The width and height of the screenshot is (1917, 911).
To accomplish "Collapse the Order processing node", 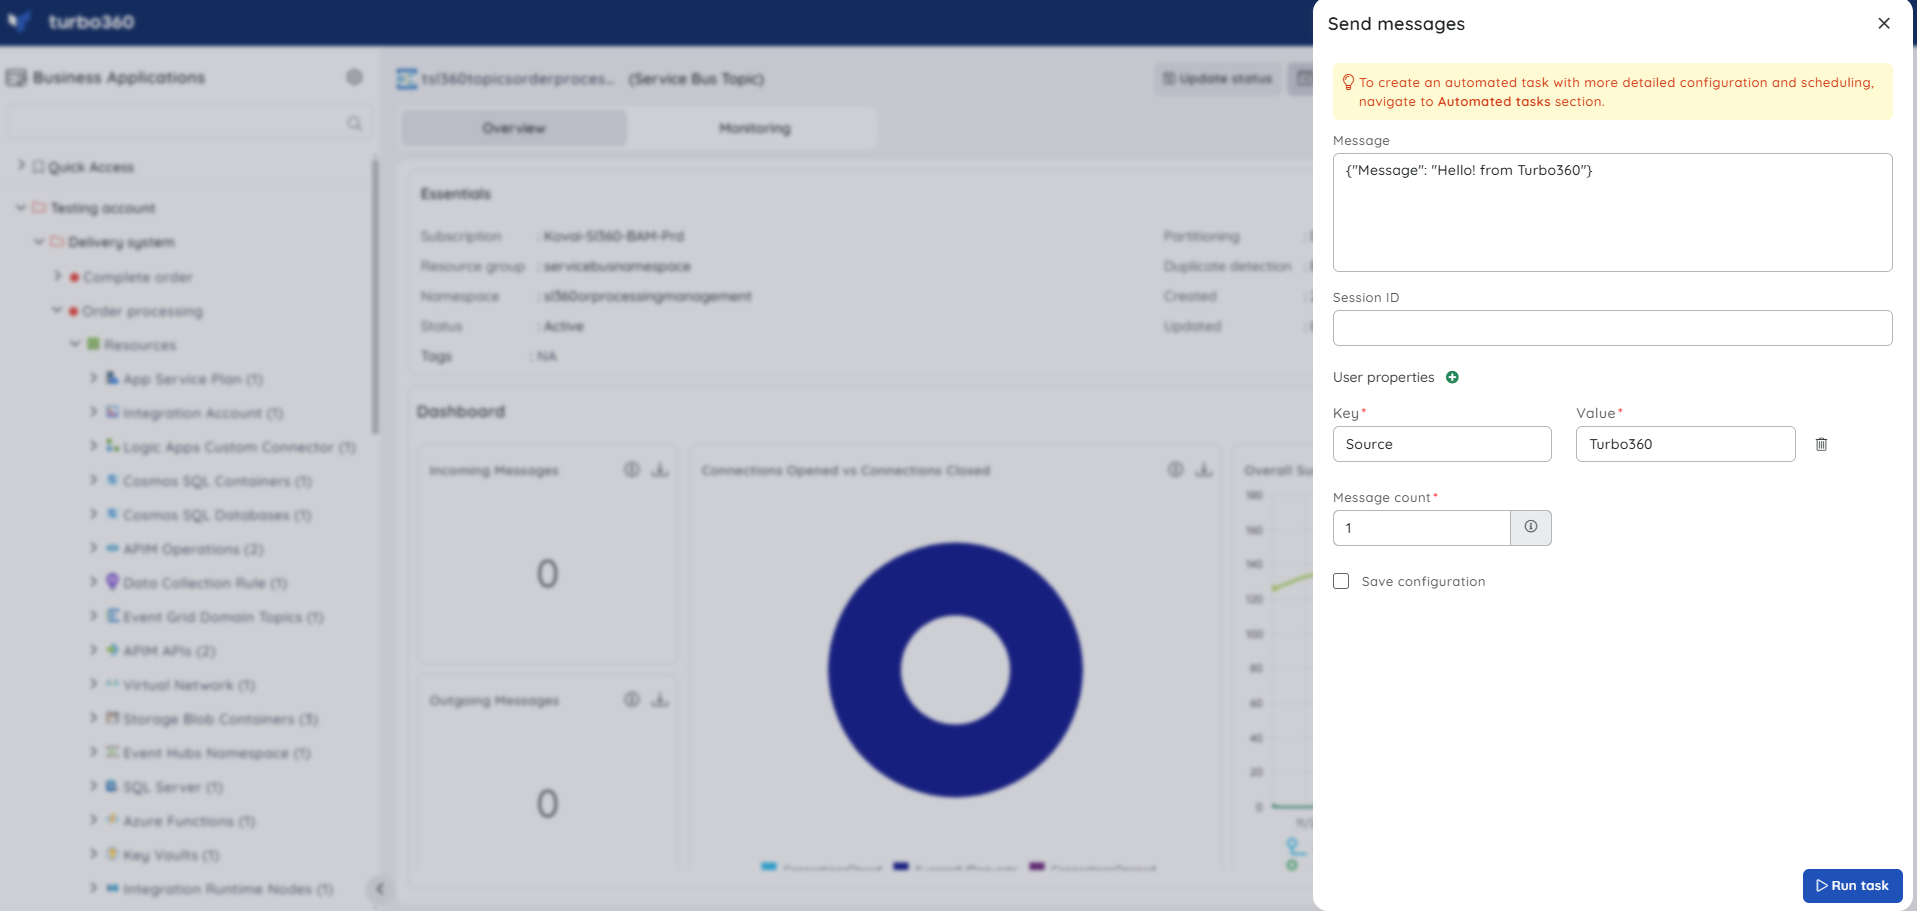I will [x=57, y=311].
